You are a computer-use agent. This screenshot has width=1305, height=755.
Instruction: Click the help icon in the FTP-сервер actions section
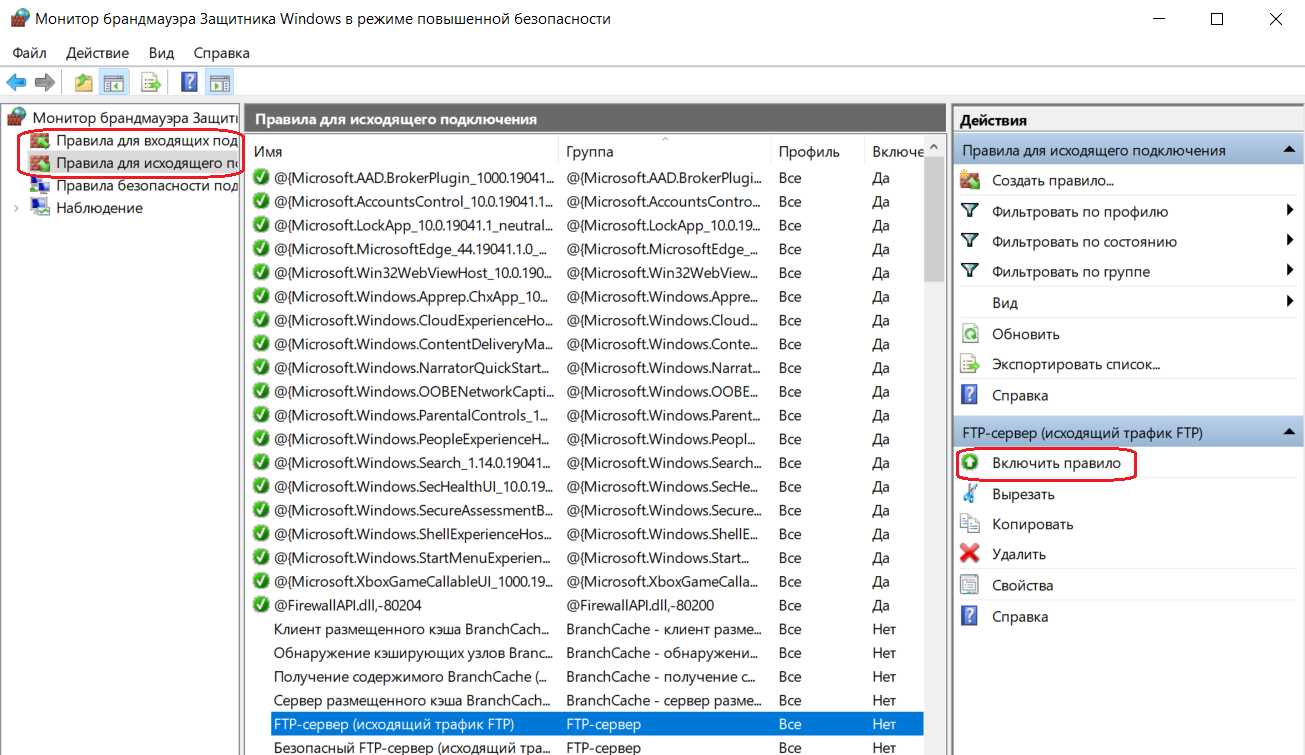click(x=969, y=616)
